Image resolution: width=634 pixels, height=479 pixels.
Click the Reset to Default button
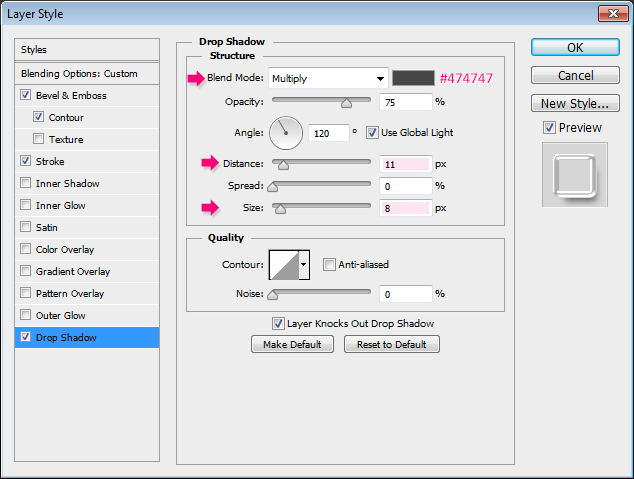[x=391, y=344]
